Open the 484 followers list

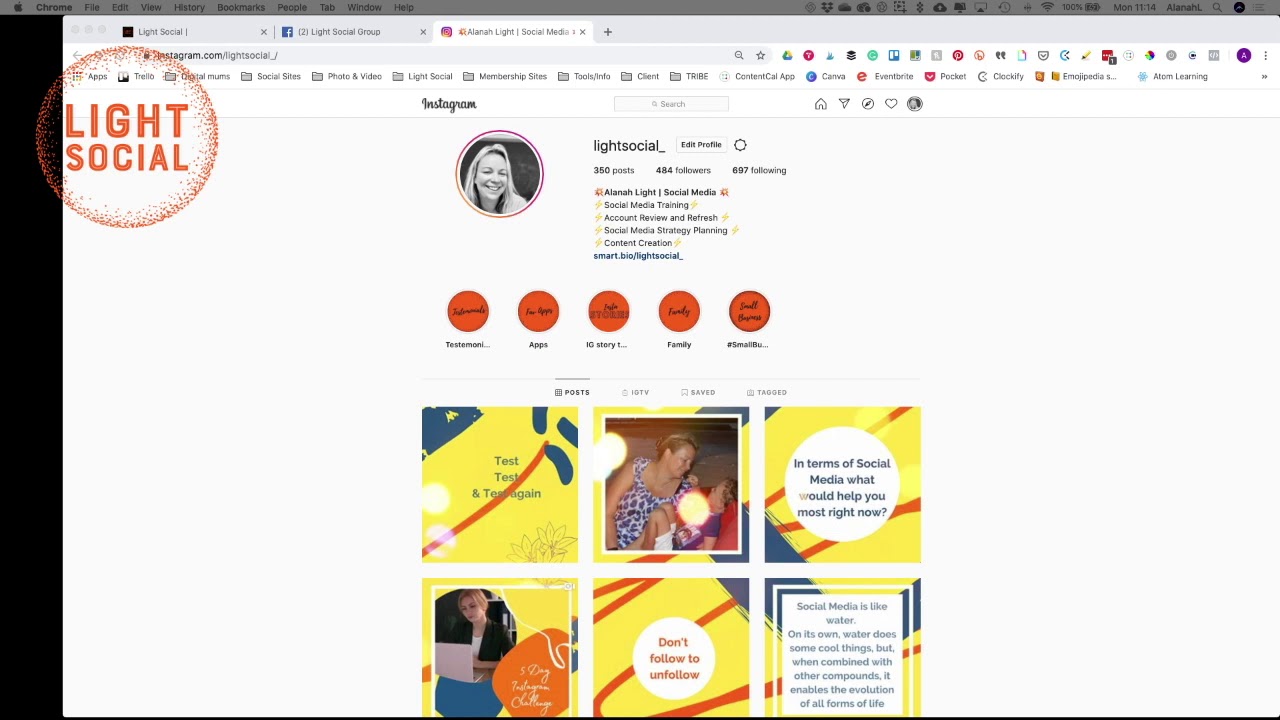pyautogui.click(x=683, y=171)
